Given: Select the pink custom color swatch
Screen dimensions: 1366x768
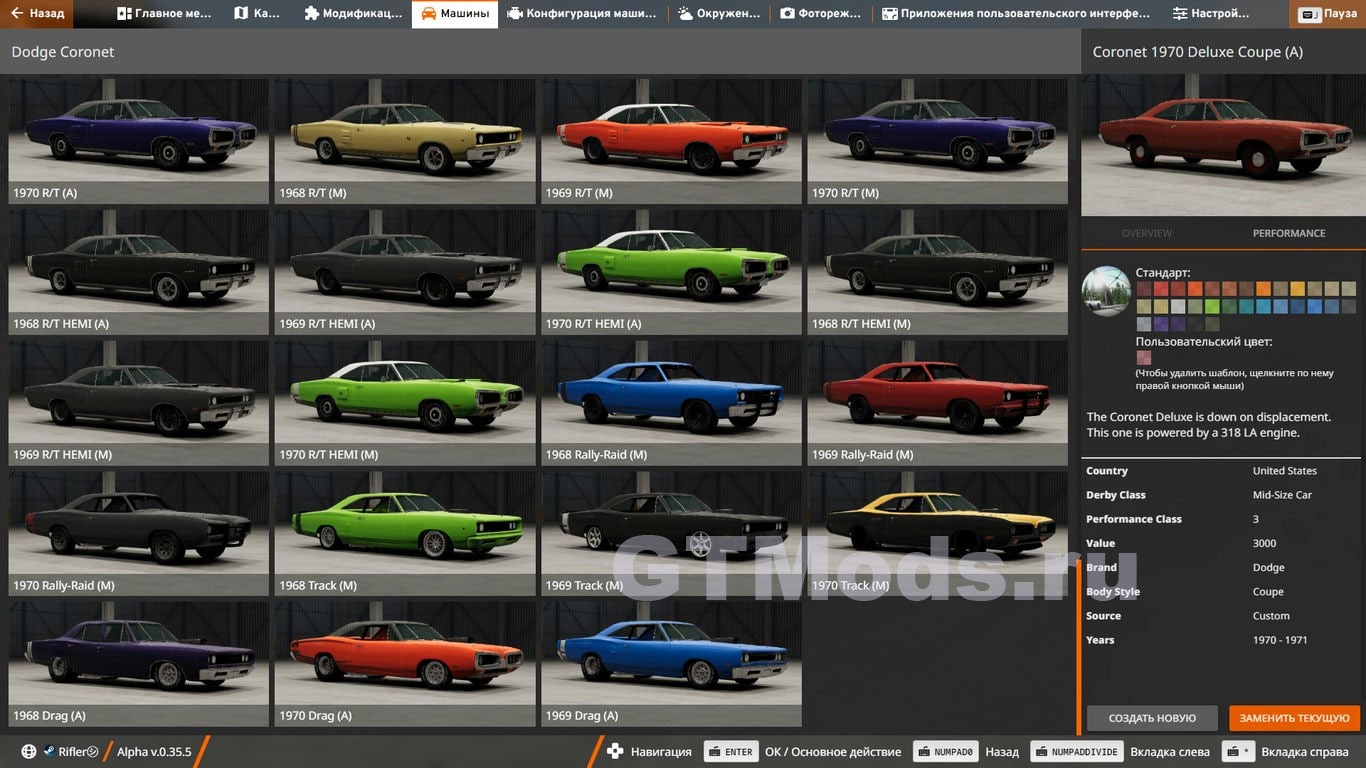Looking at the screenshot, I should [1144, 357].
